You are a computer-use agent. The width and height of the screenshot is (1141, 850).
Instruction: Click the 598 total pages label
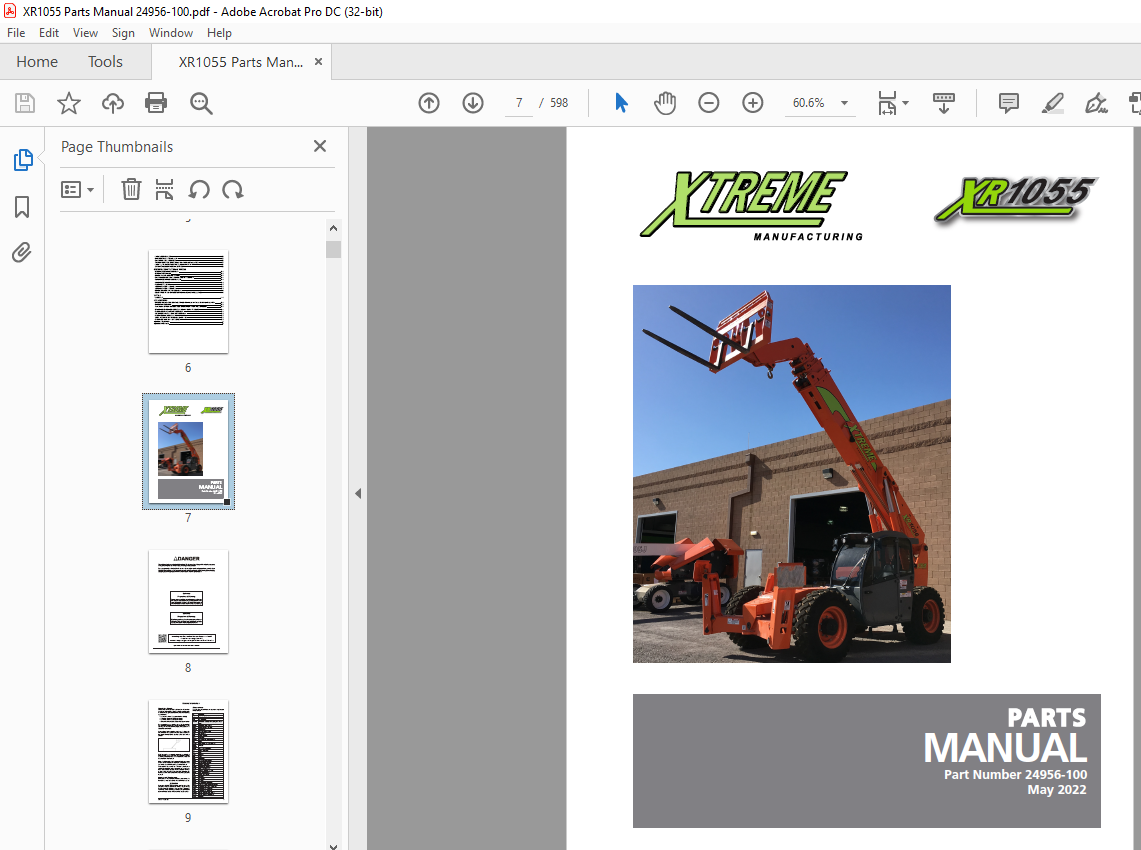(x=559, y=103)
